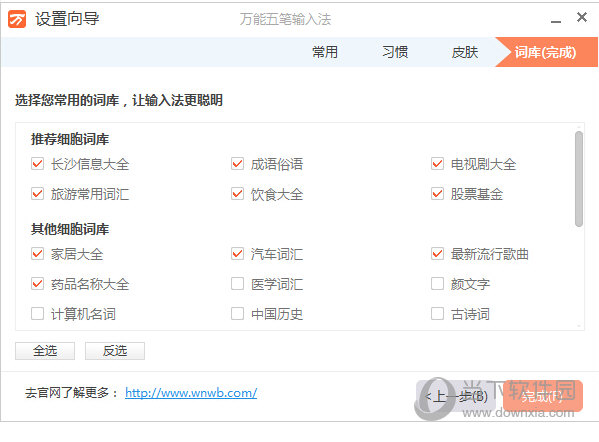599x442 pixels.
Task: Untick 旅游常用词汇 checkbox
Action: pos(37,194)
